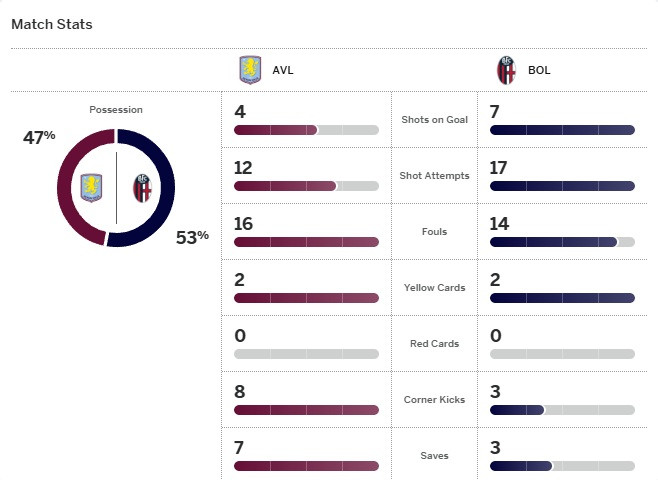The image size is (658, 480).
Task: Click the Shots on Goal stat label
Action: coord(434,120)
